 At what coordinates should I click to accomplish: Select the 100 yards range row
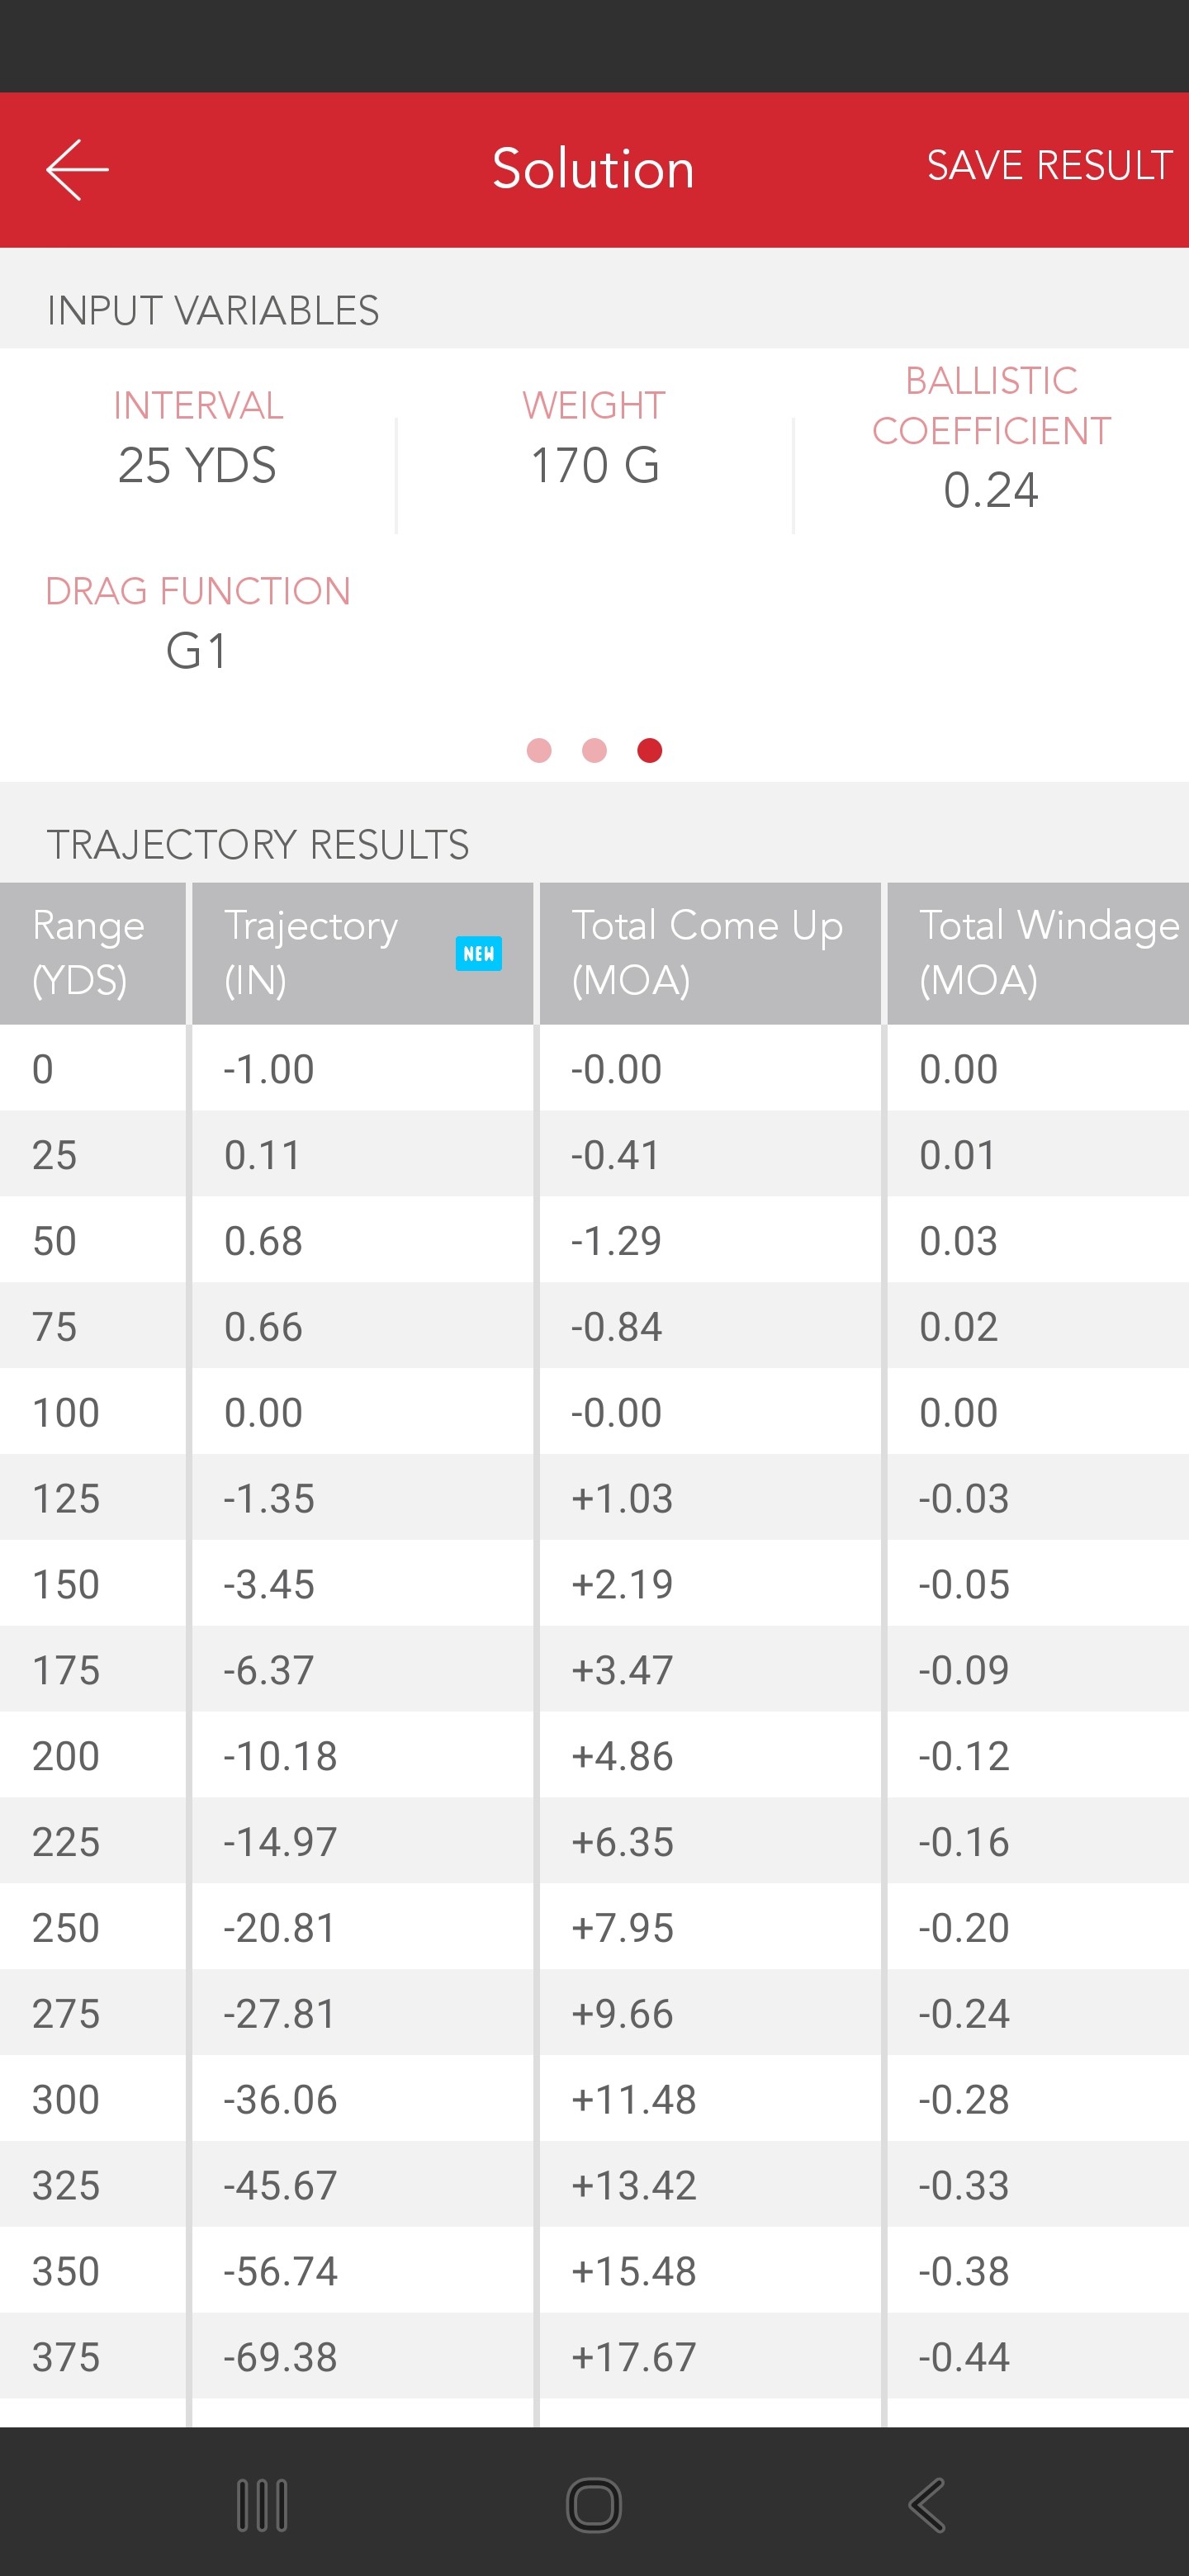pyautogui.click(x=594, y=1412)
